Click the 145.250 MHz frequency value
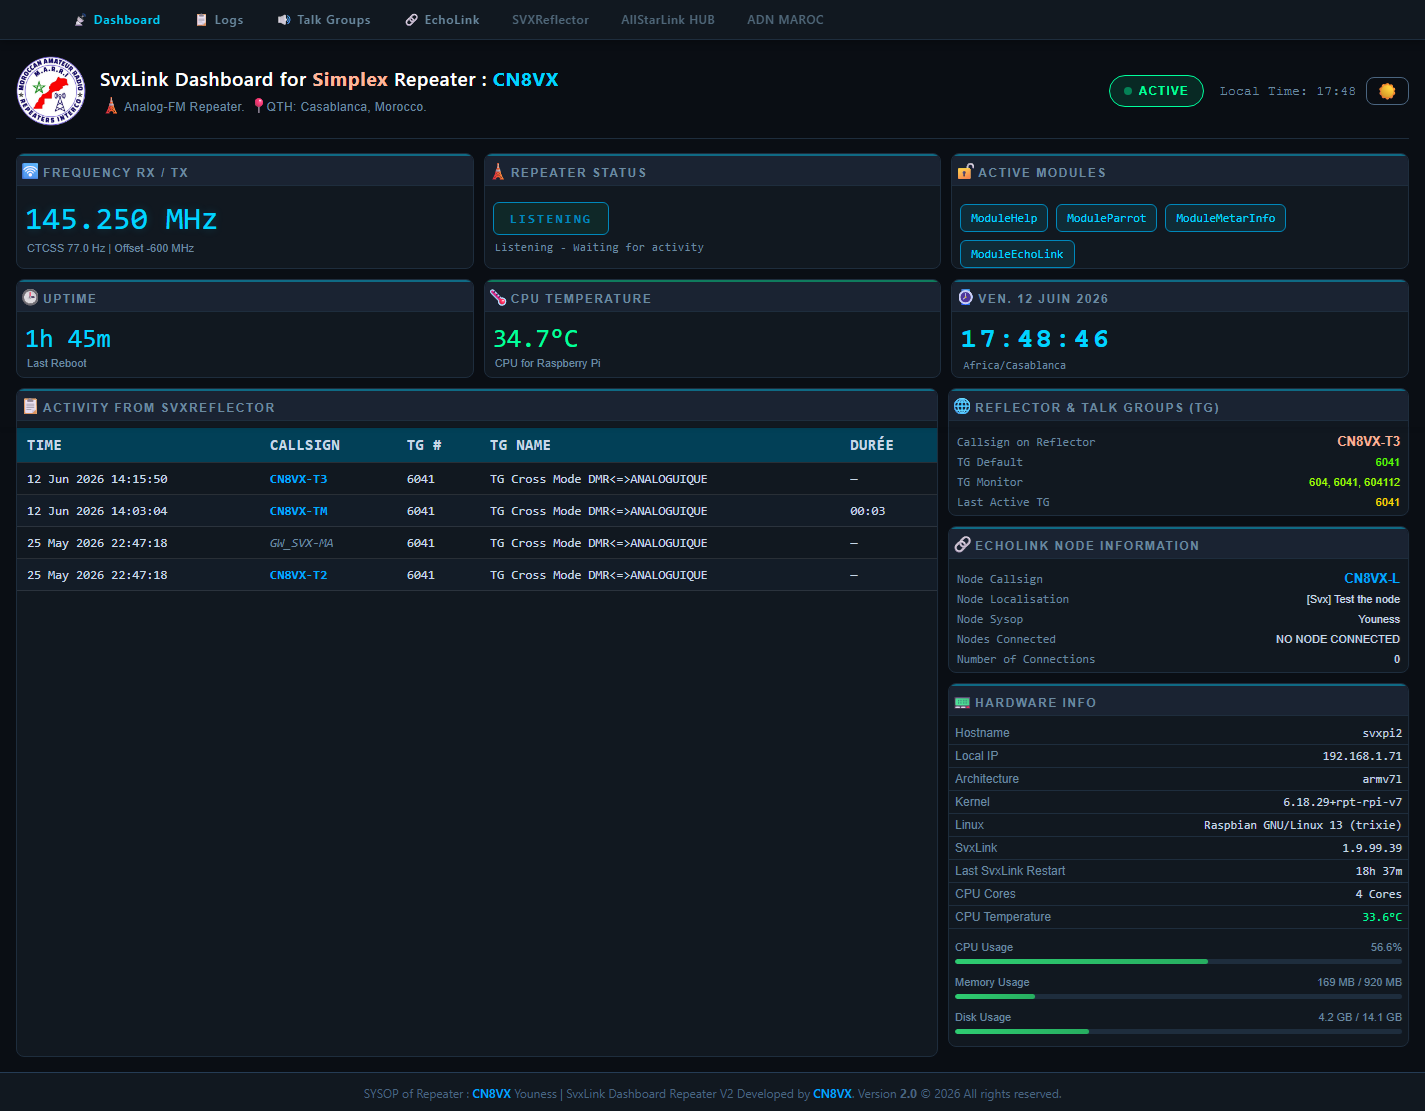Screen dimensions: 1425x1111 pyautogui.click(x=121, y=219)
